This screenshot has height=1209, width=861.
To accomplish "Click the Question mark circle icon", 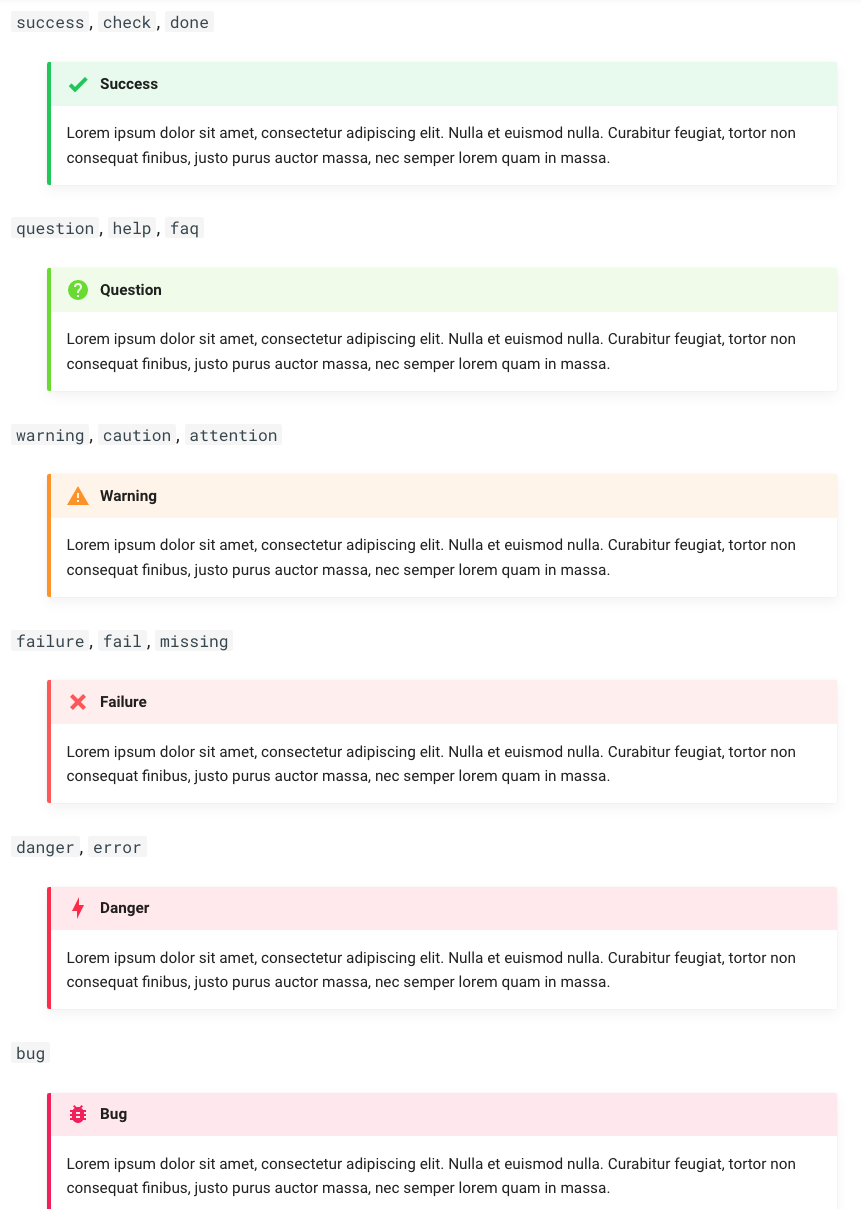I will coord(78,290).
